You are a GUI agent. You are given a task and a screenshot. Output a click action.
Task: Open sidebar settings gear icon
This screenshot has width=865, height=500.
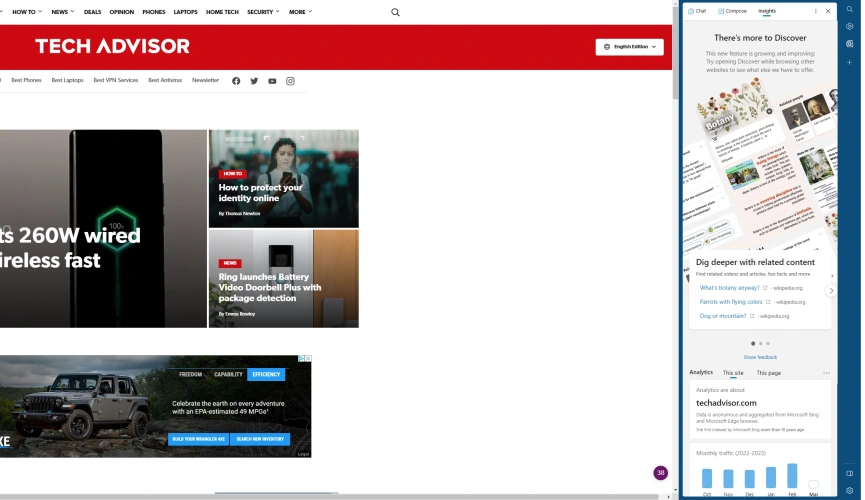(x=850, y=490)
